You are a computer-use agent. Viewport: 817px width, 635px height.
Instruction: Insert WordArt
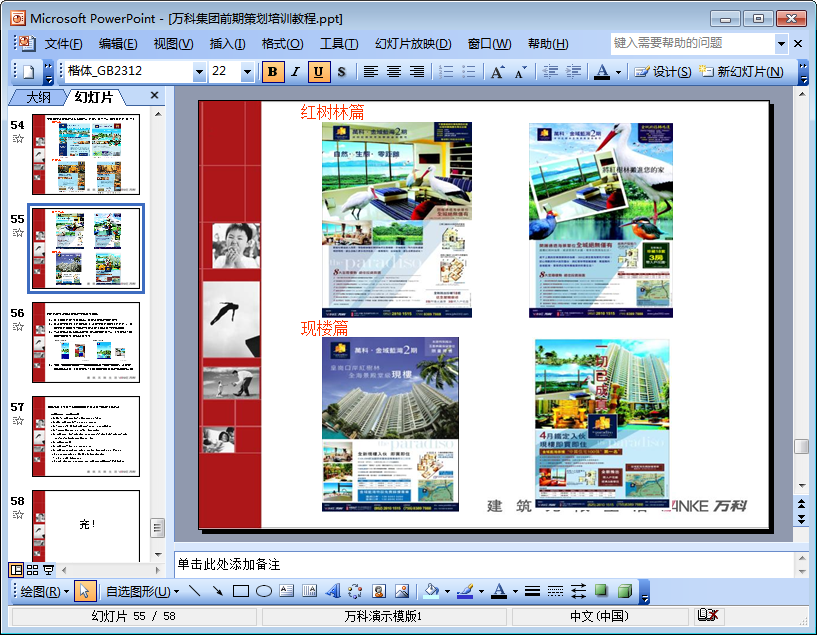click(x=332, y=591)
